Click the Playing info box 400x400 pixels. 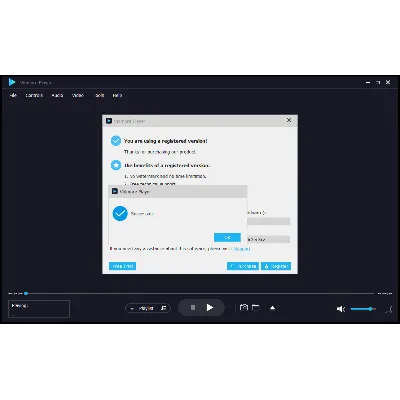click(x=39, y=309)
